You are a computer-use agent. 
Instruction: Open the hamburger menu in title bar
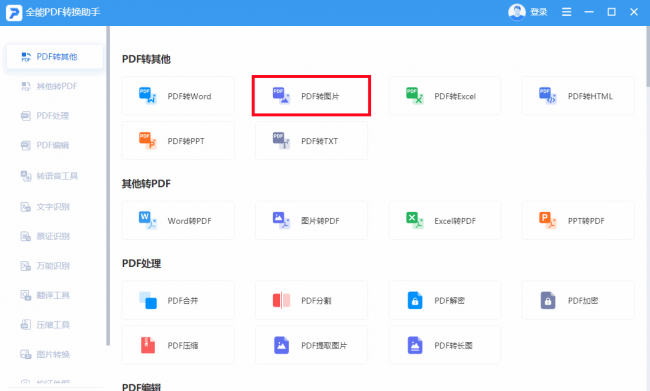(x=567, y=12)
